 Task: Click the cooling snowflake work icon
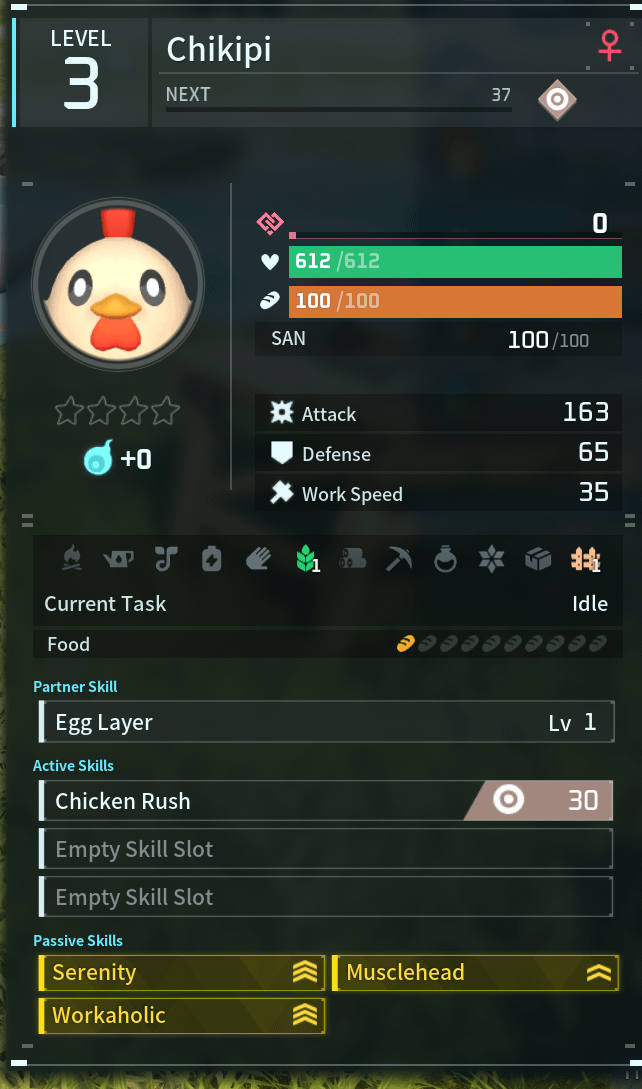491,559
